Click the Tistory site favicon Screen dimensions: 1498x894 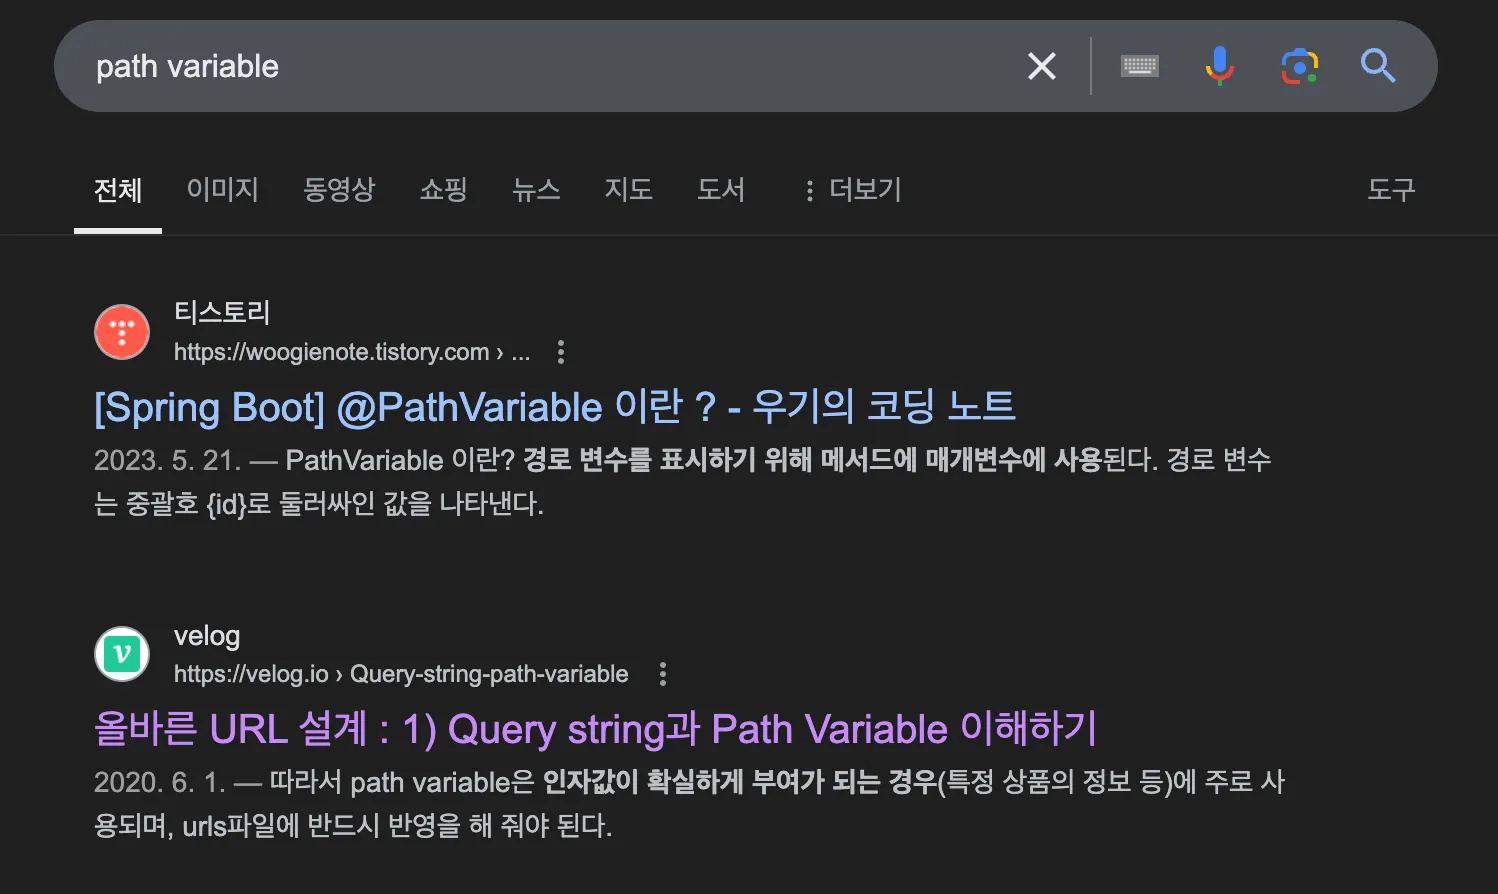[122, 332]
